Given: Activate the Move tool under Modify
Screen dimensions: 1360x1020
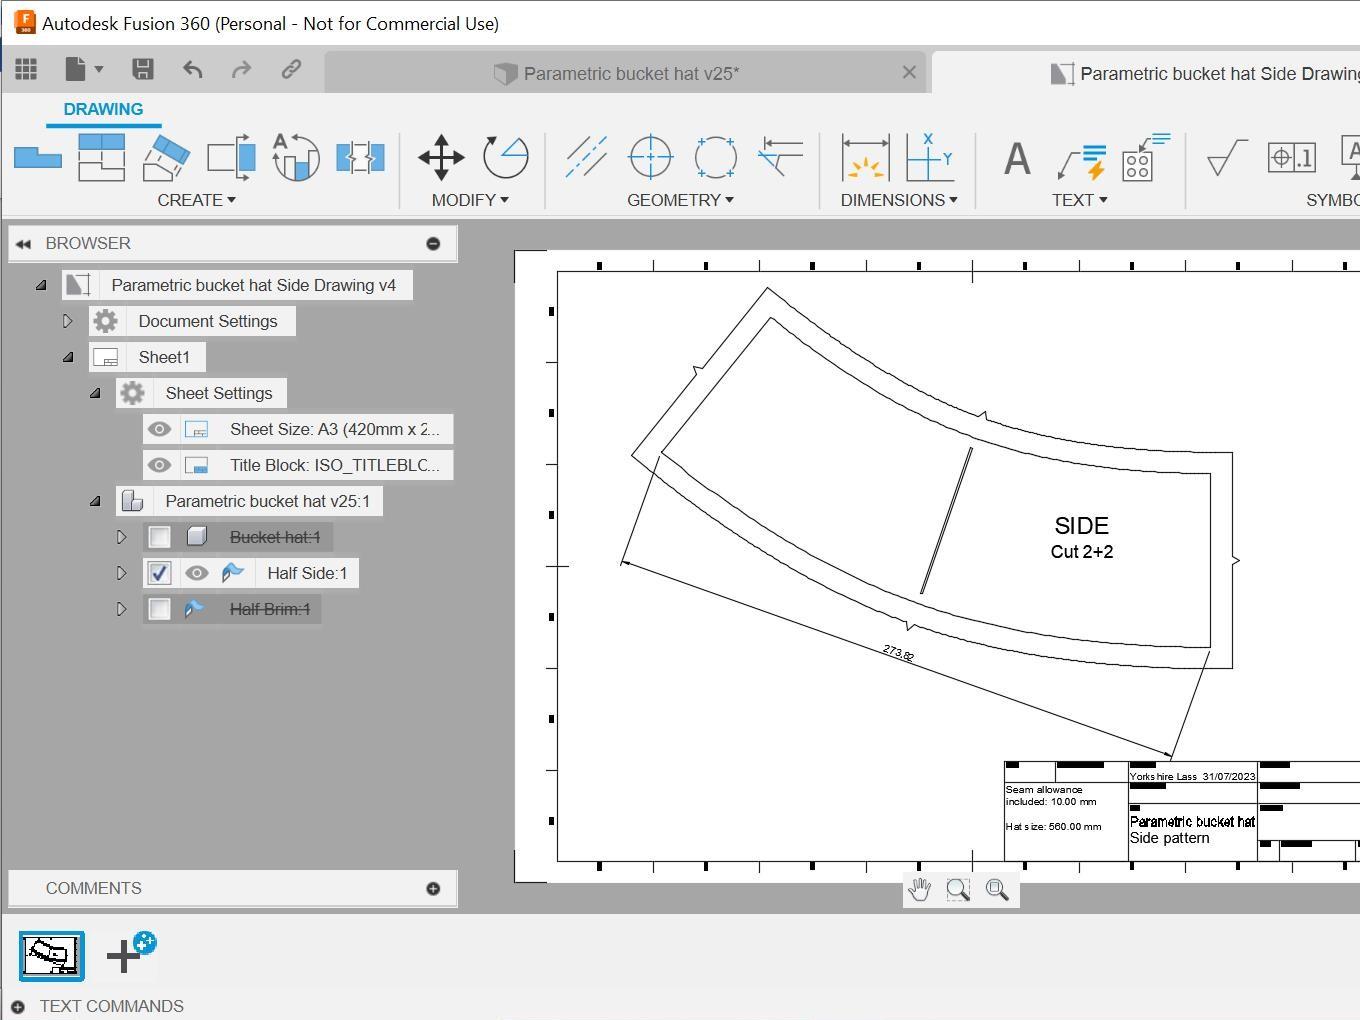Looking at the screenshot, I should (x=440, y=157).
